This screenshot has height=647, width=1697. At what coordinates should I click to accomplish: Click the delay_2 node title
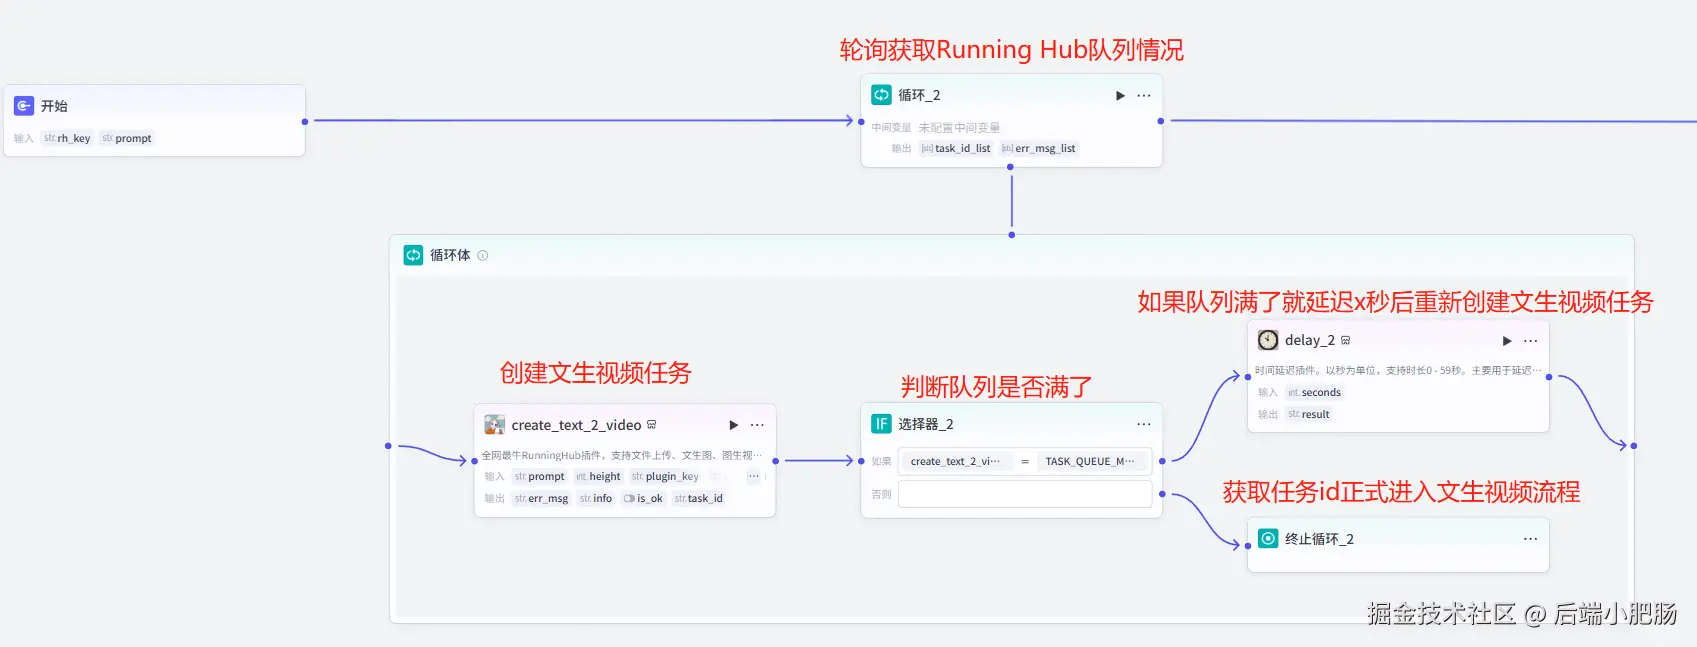pyautogui.click(x=1309, y=340)
